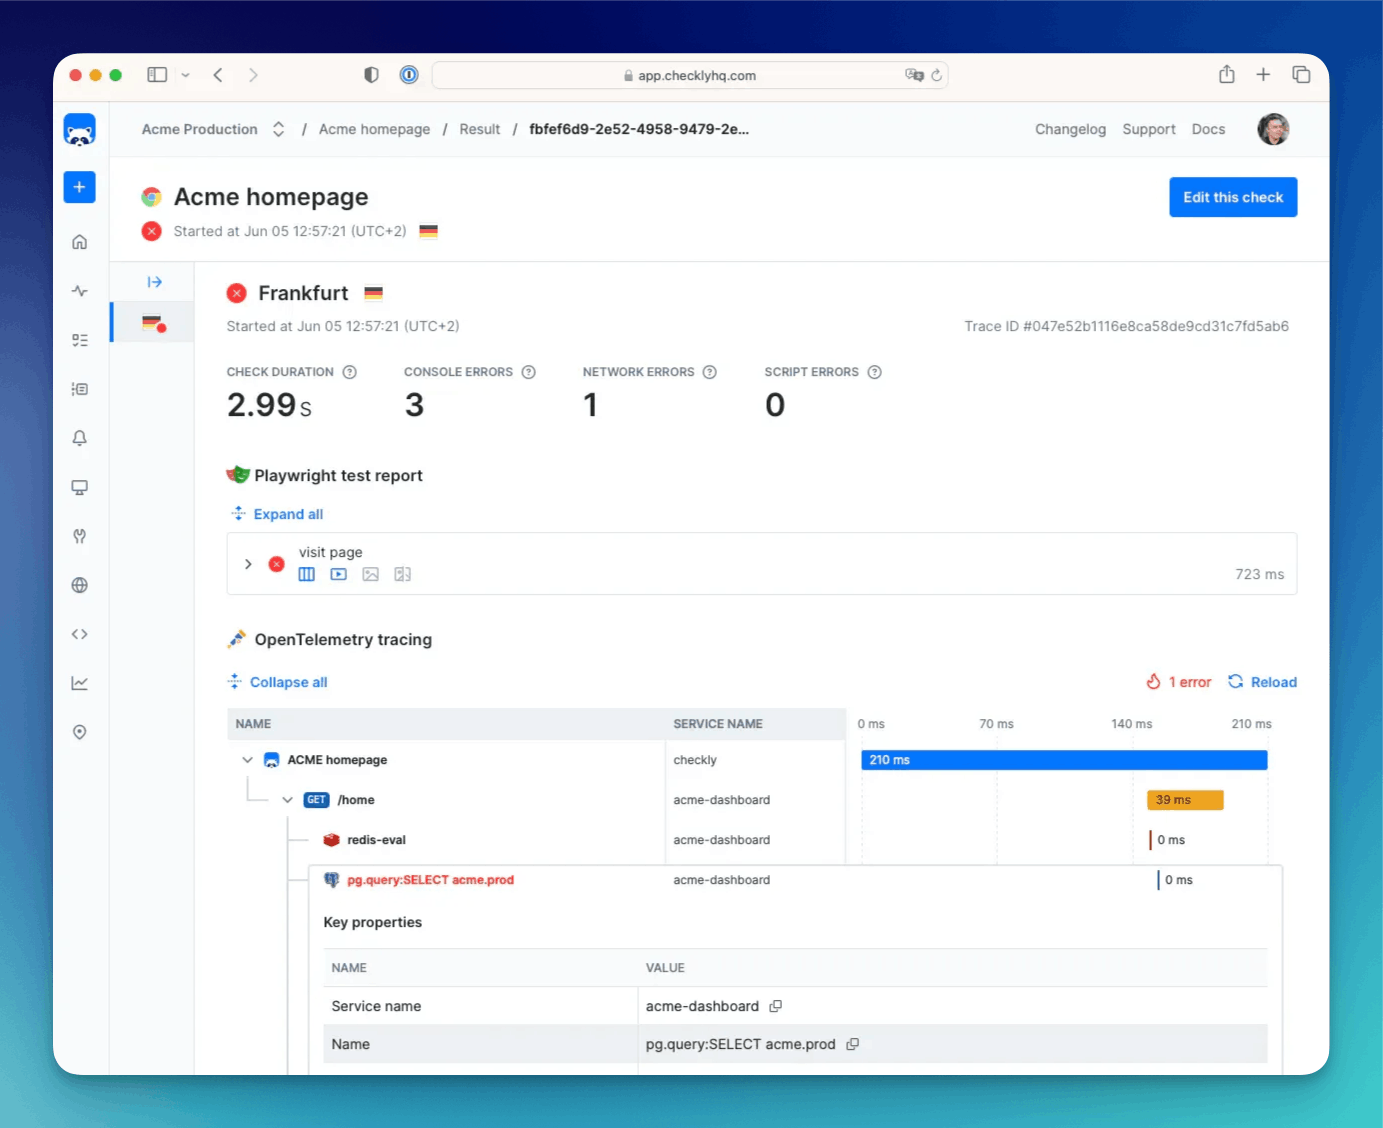Select the pg.query:SELECT acme.prod span
Viewport: 1383px width, 1128px height.
pos(430,880)
